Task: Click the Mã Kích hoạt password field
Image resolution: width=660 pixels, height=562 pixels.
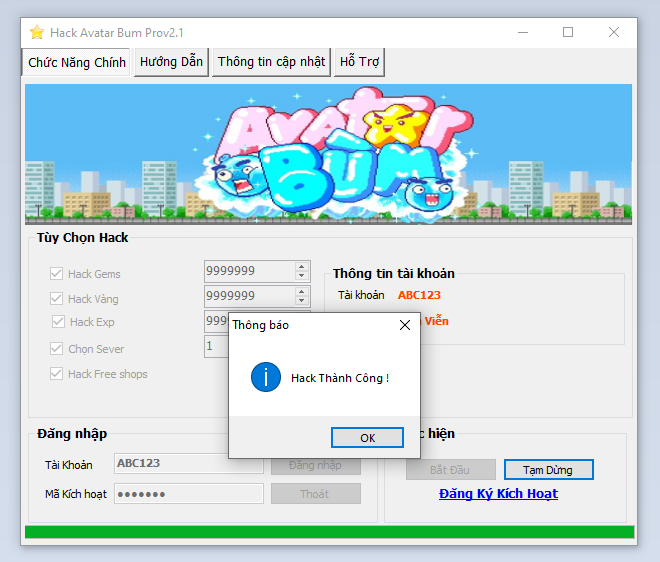Action: coord(189,493)
